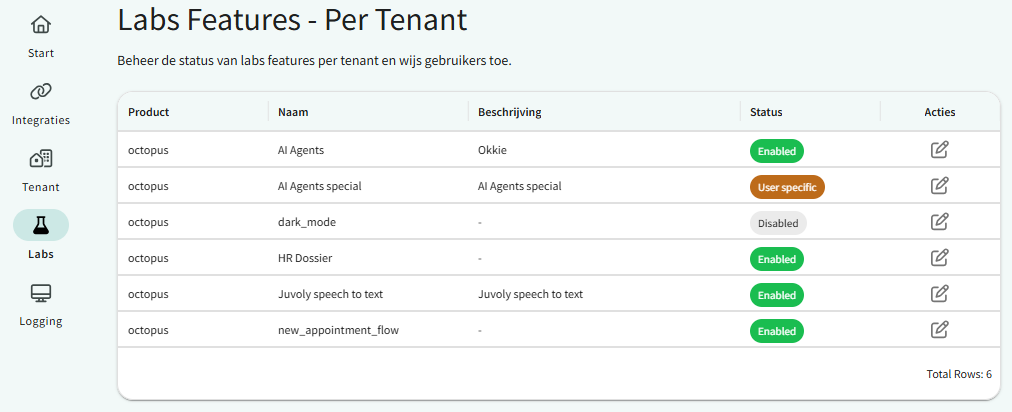Click the Enabled badge for AI Agents
The height and width of the screenshot is (412, 1012).
pos(777,151)
